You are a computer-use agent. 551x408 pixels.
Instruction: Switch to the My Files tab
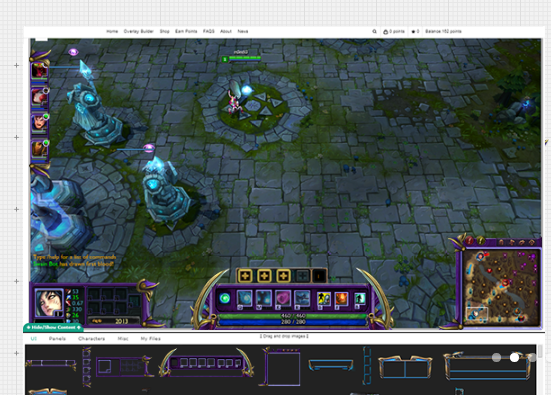click(x=150, y=339)
